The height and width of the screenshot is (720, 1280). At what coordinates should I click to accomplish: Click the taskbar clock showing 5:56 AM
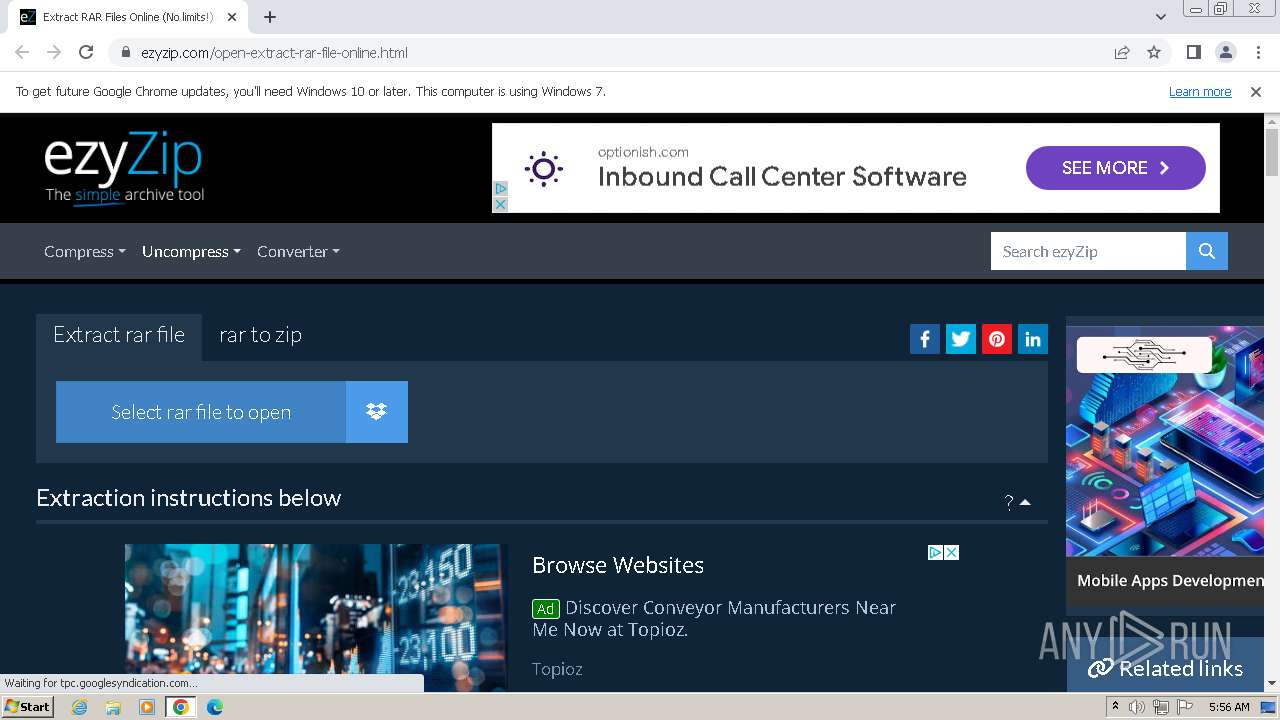tap(1229, 707)
